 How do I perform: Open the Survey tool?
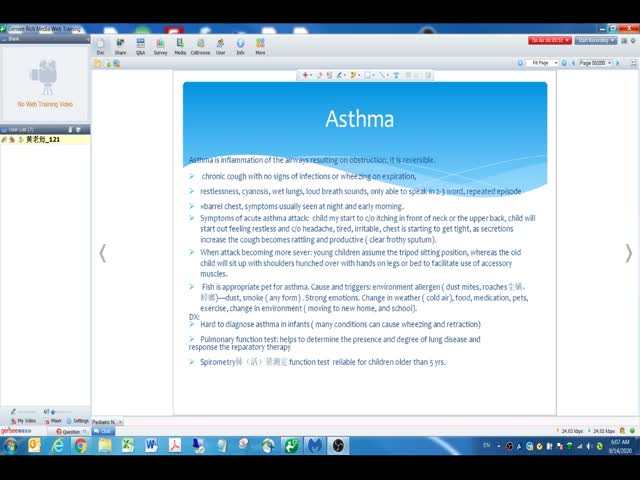point(160,46)
